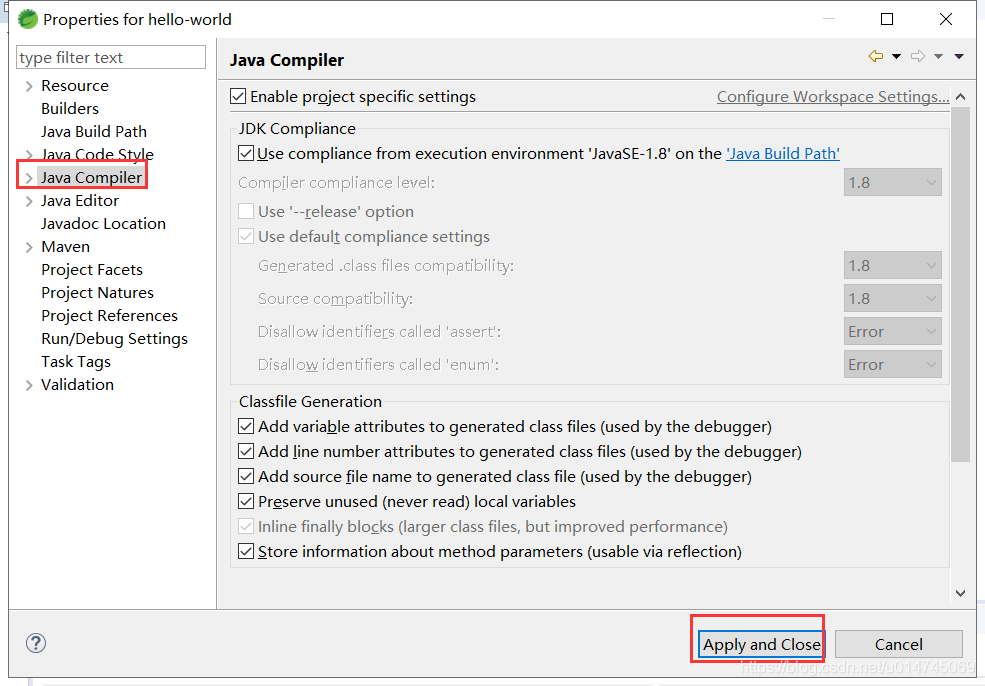Open Source compatibility dropdown
The image size is (985, 686).
coord(892,298)
